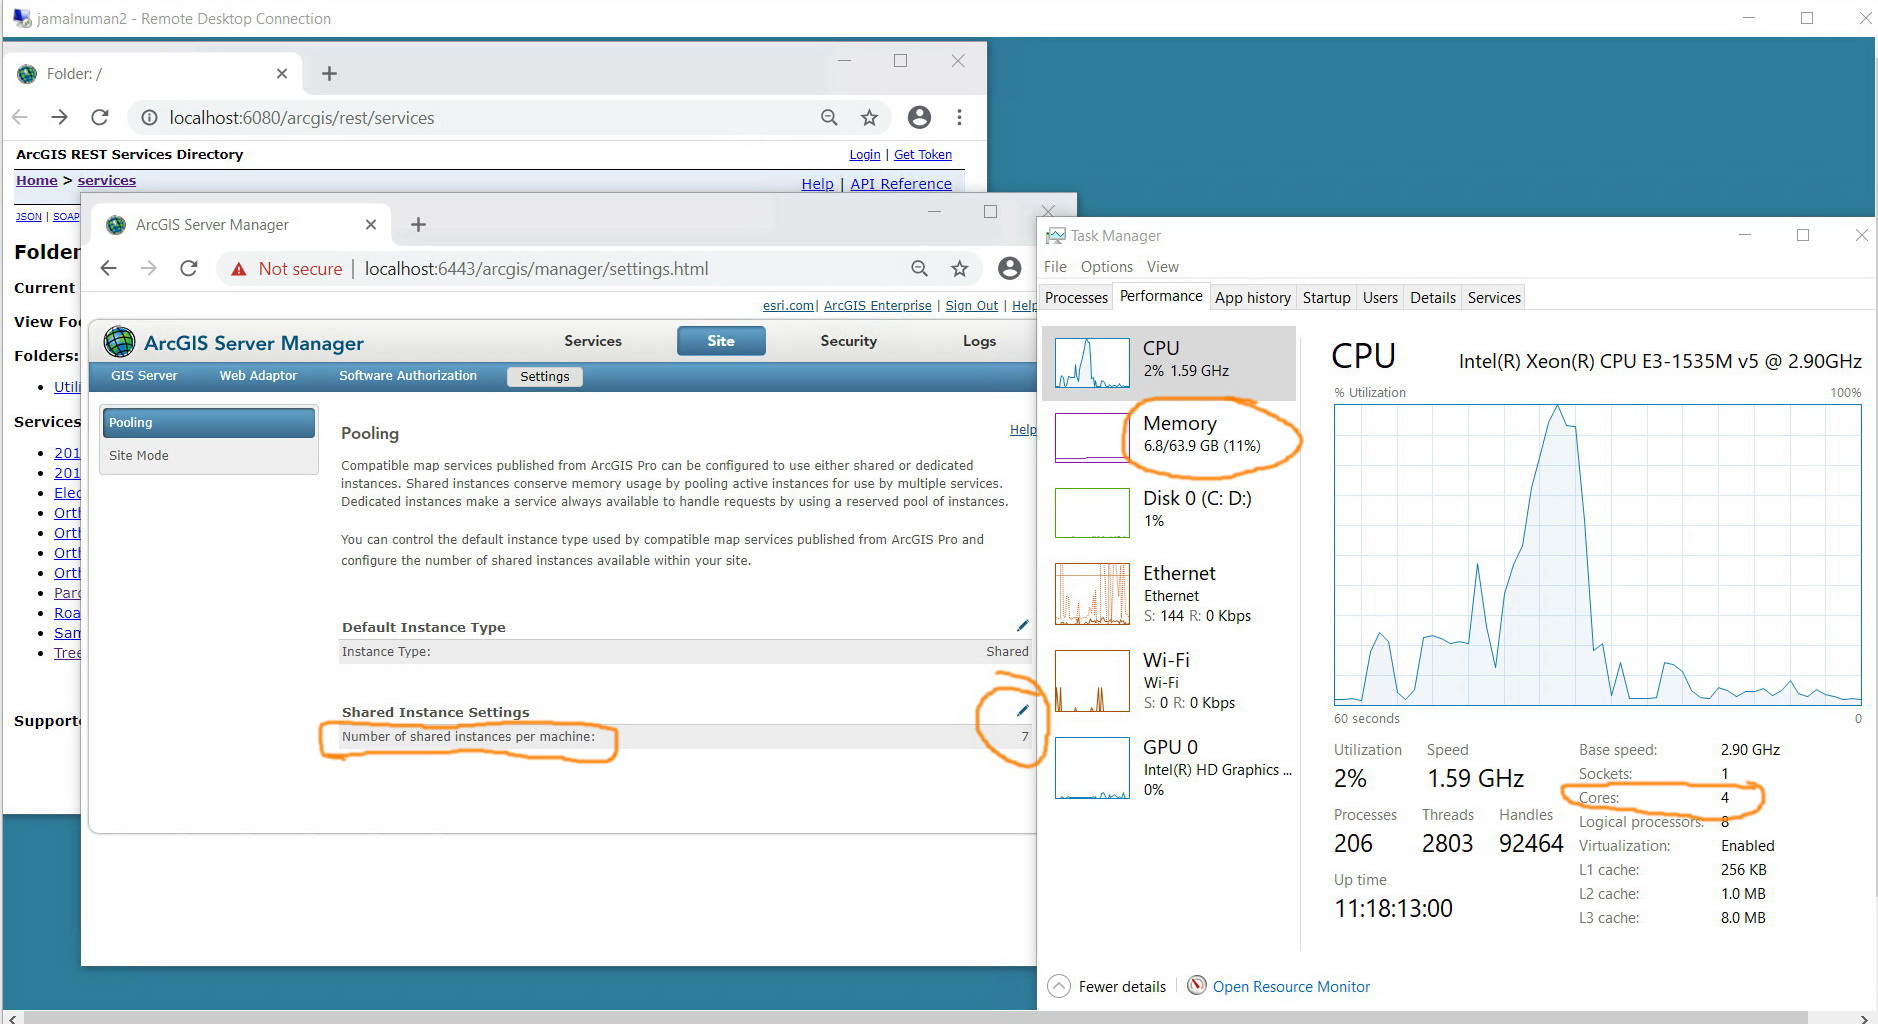Click Login link in REST Services Directory

(864, 155)
